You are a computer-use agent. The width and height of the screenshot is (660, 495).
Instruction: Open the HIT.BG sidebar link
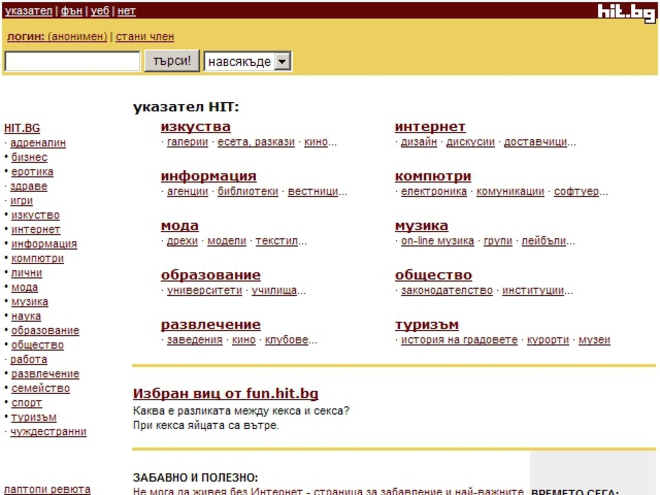pyautogui.click(x=22, y=128)
